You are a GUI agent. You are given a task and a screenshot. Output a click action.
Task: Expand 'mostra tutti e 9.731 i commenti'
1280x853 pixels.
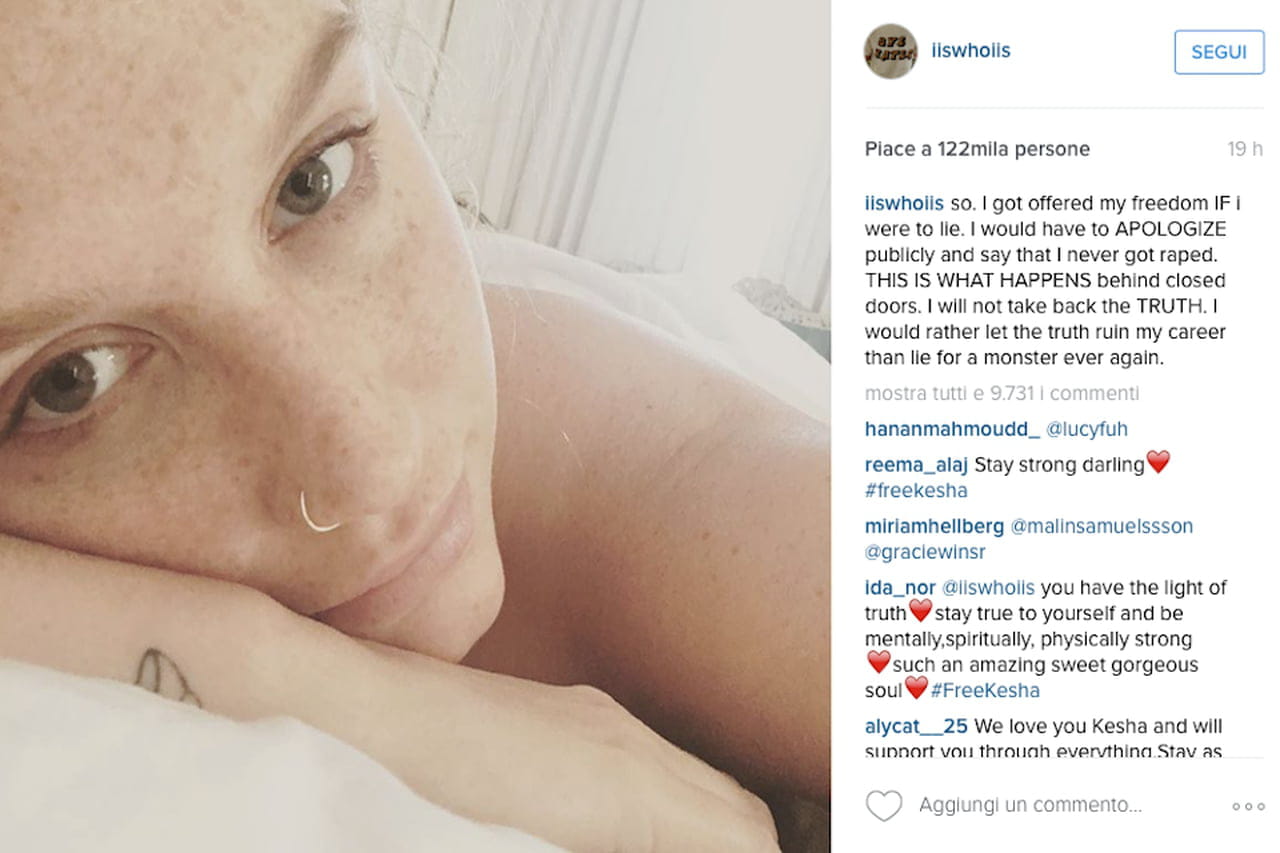click(1001, 393)
